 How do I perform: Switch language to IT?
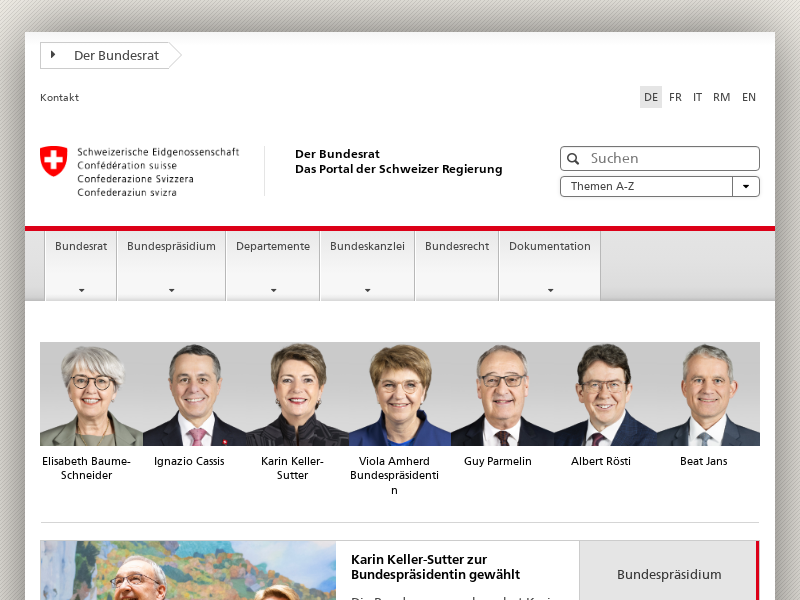(697, 97)
